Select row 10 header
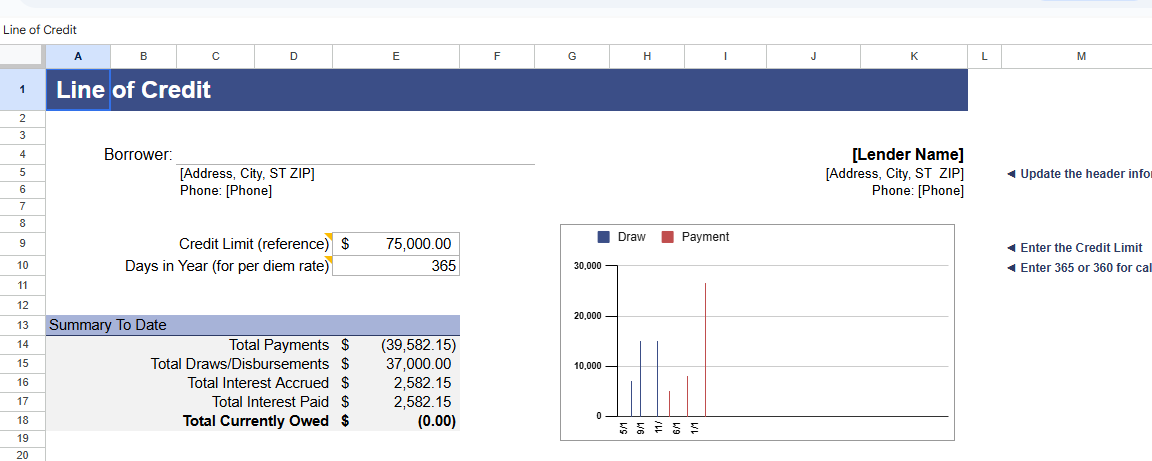The height and width of the screenshot is (461, 1152). pyautogui.click(x=23, y=265)
